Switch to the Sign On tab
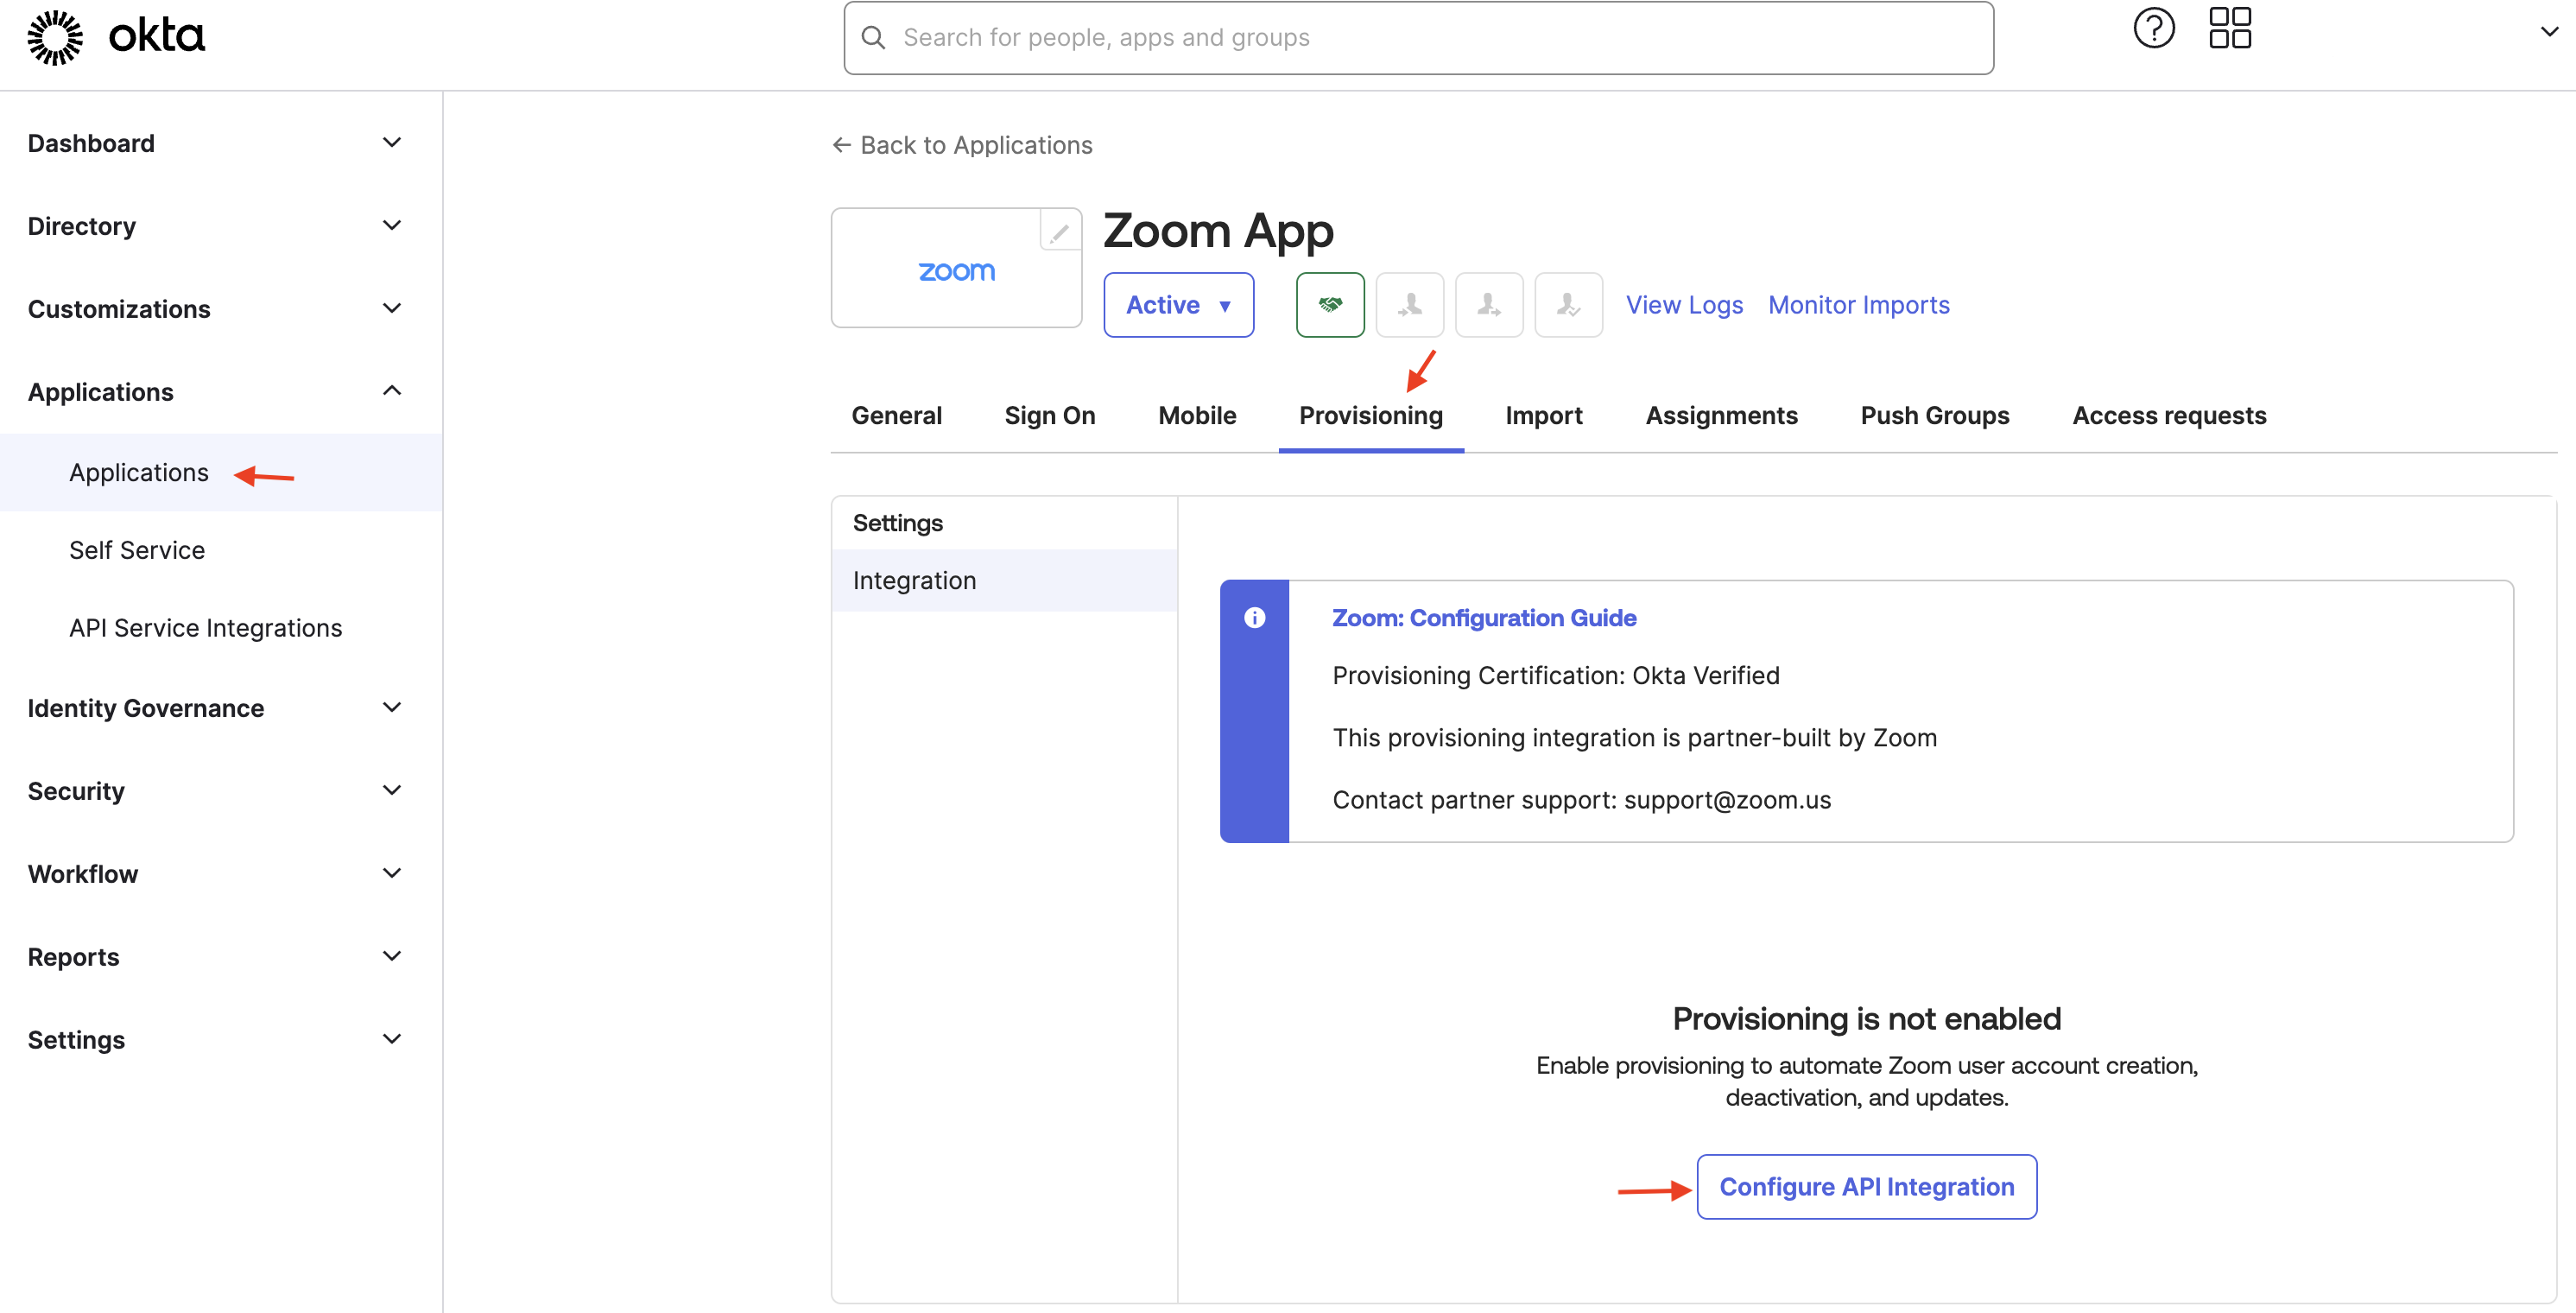This screenshot has height=1313, width=2576. point(1049,415)
